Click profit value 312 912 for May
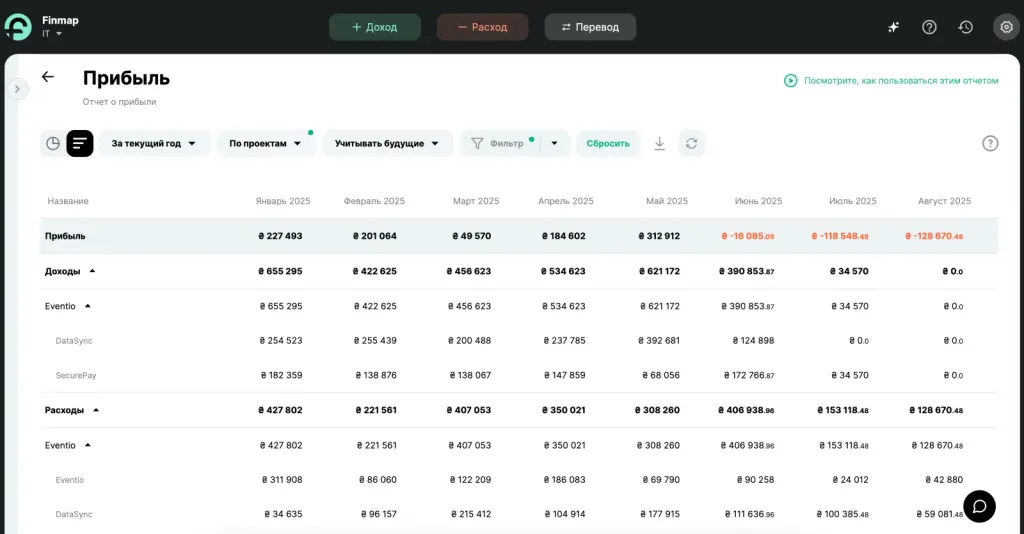Image resolution: width=1024 pixels, height=534 pixels. 659,236
